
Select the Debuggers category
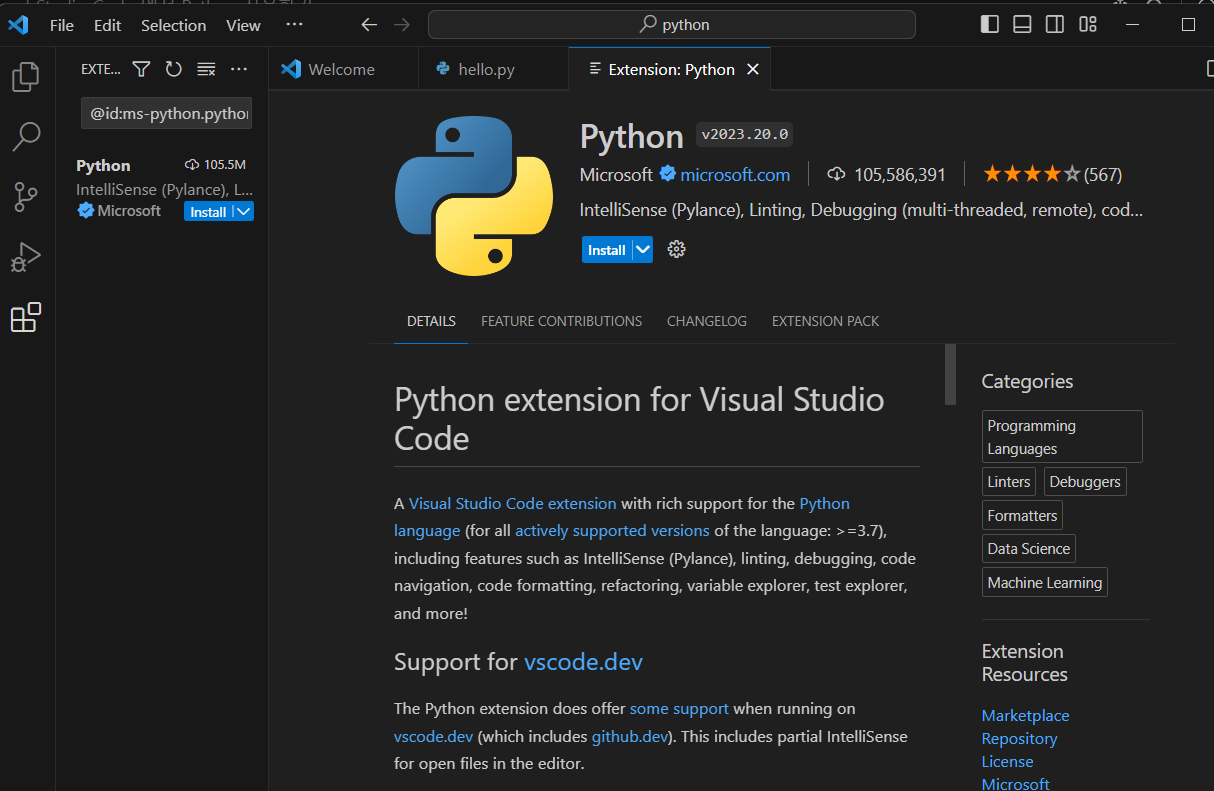tap(1085, 481)
